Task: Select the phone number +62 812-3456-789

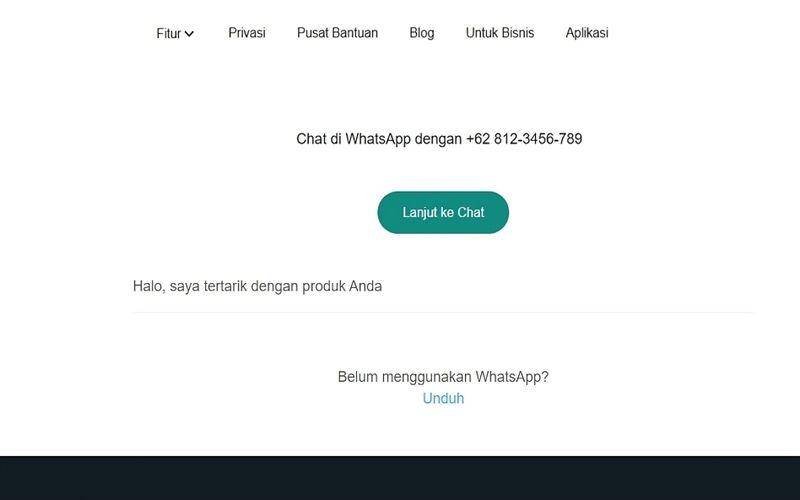Action: 524,139
